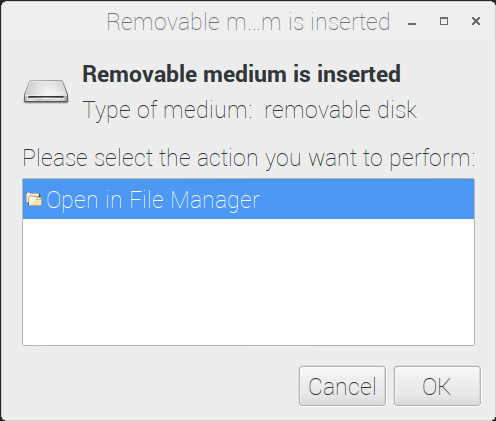This screenshot has height=421, width=496.
Task: Click the bold heading Removable medium is inserted
Action: [x=242, y=74]
